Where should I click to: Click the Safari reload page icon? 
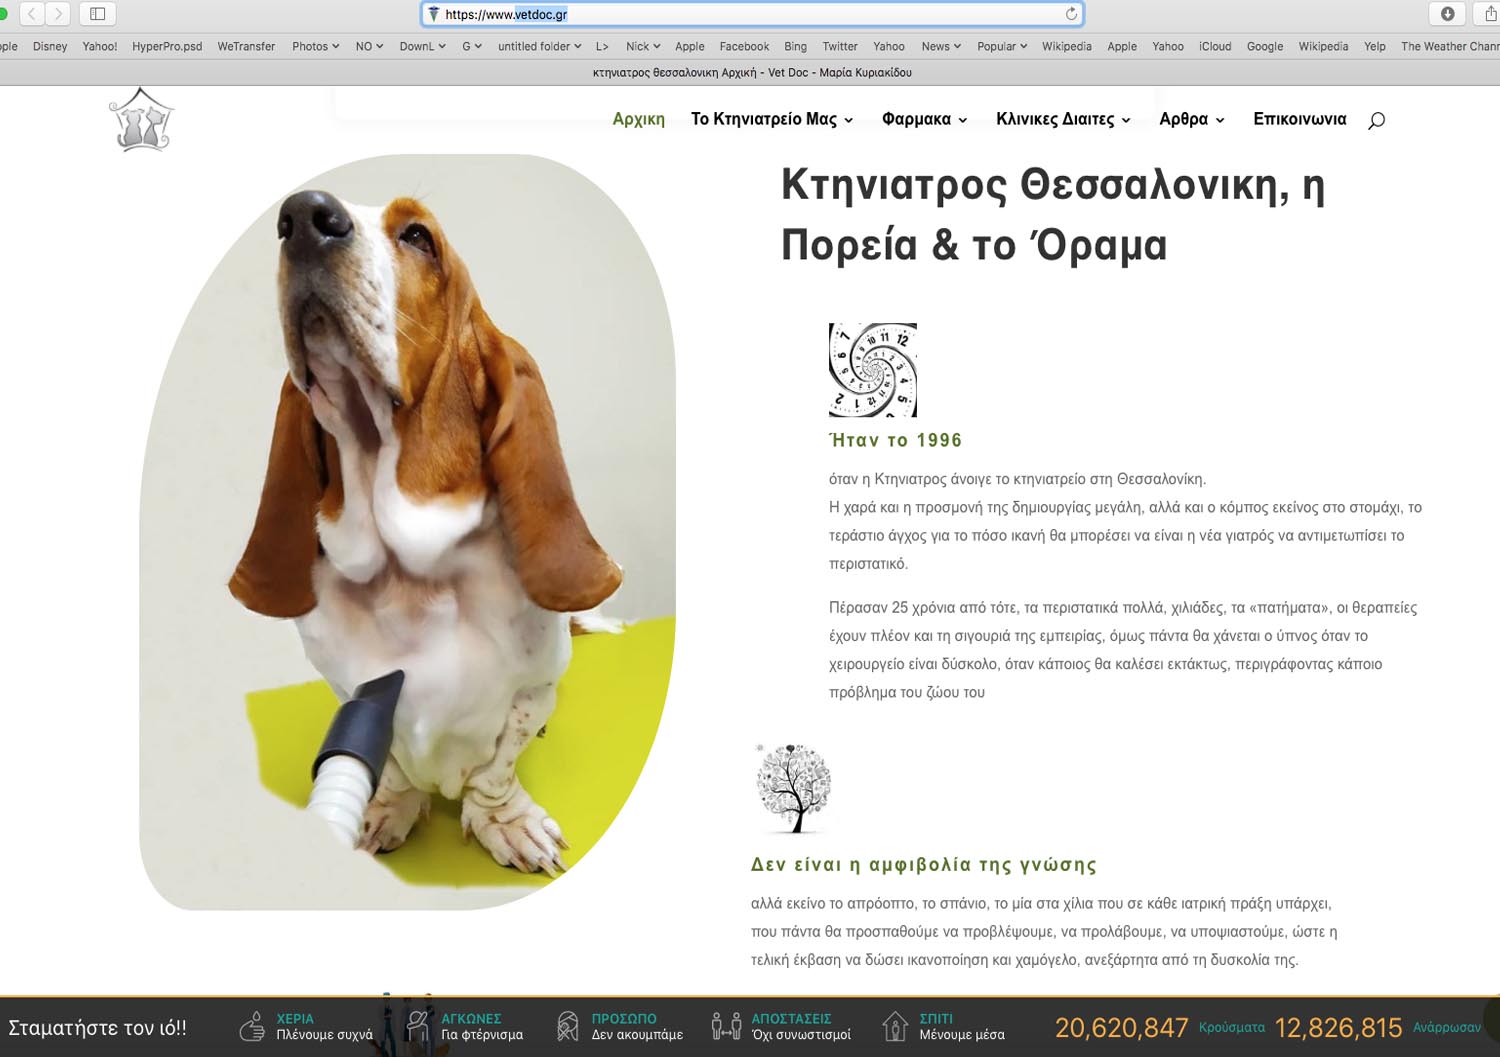click(x=1071, y=14)
